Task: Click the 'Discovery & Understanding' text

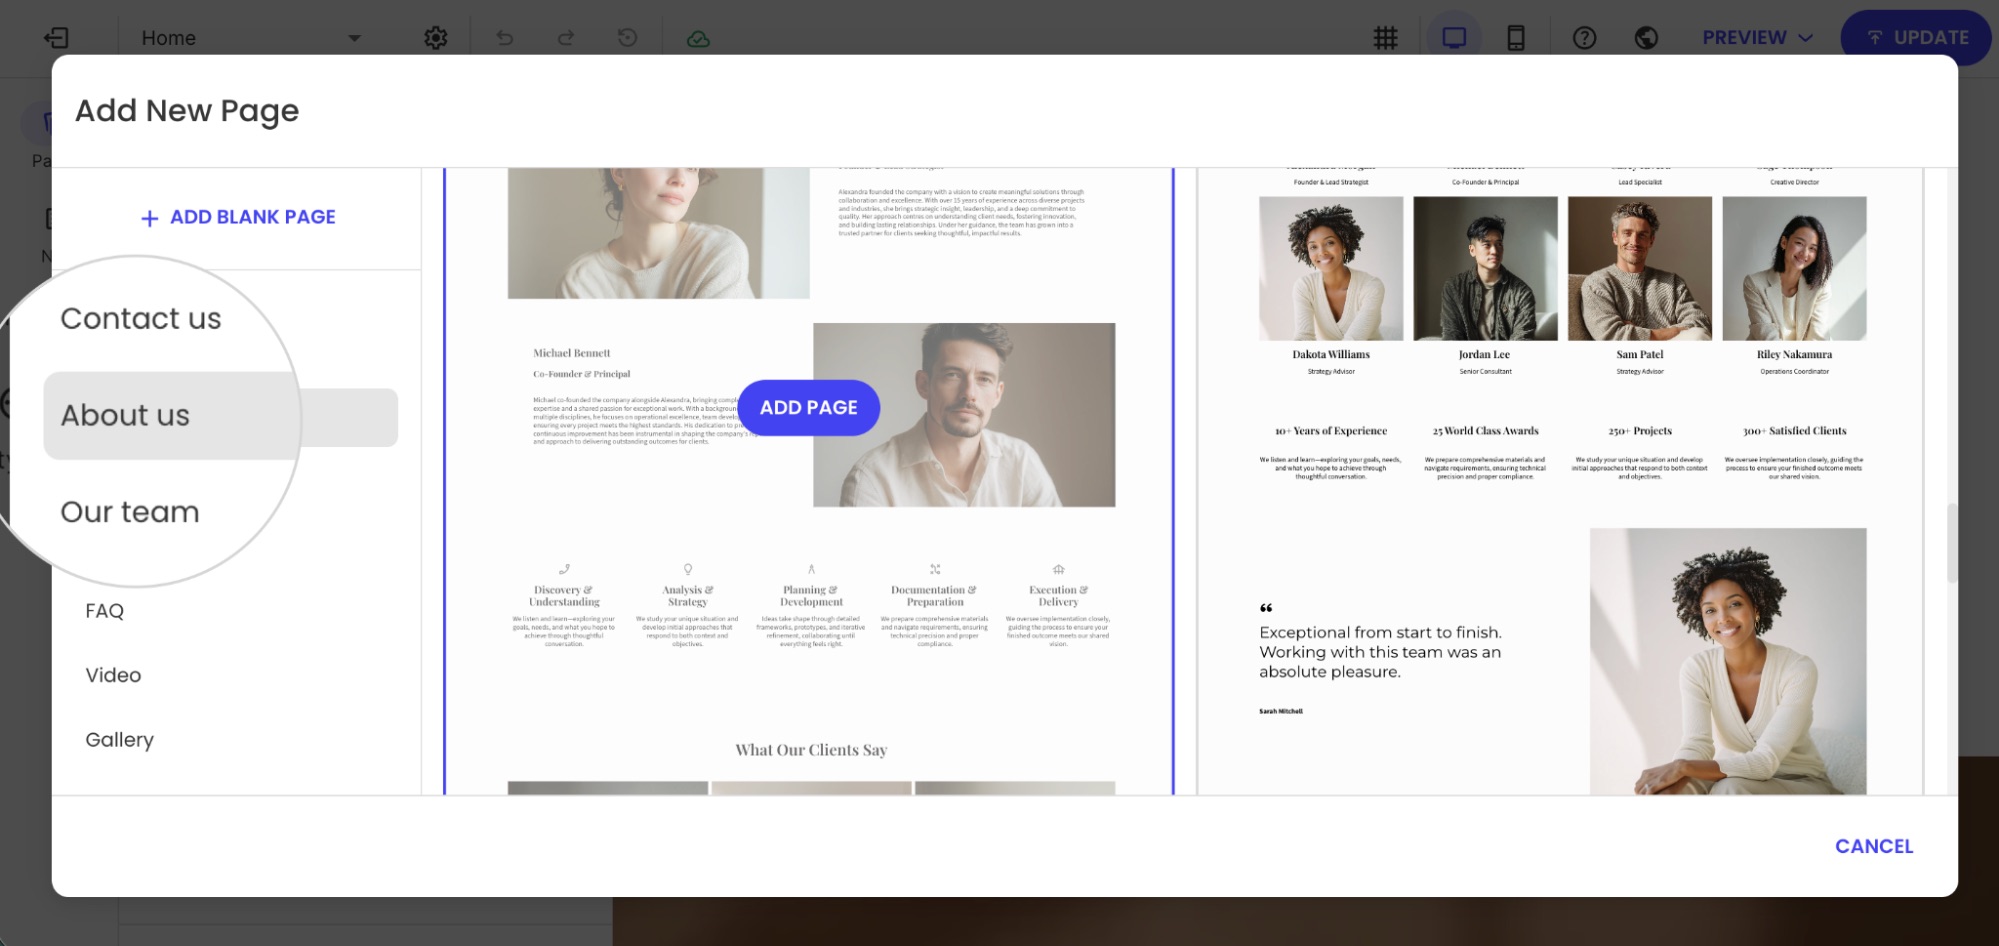Action: (564, 596)
